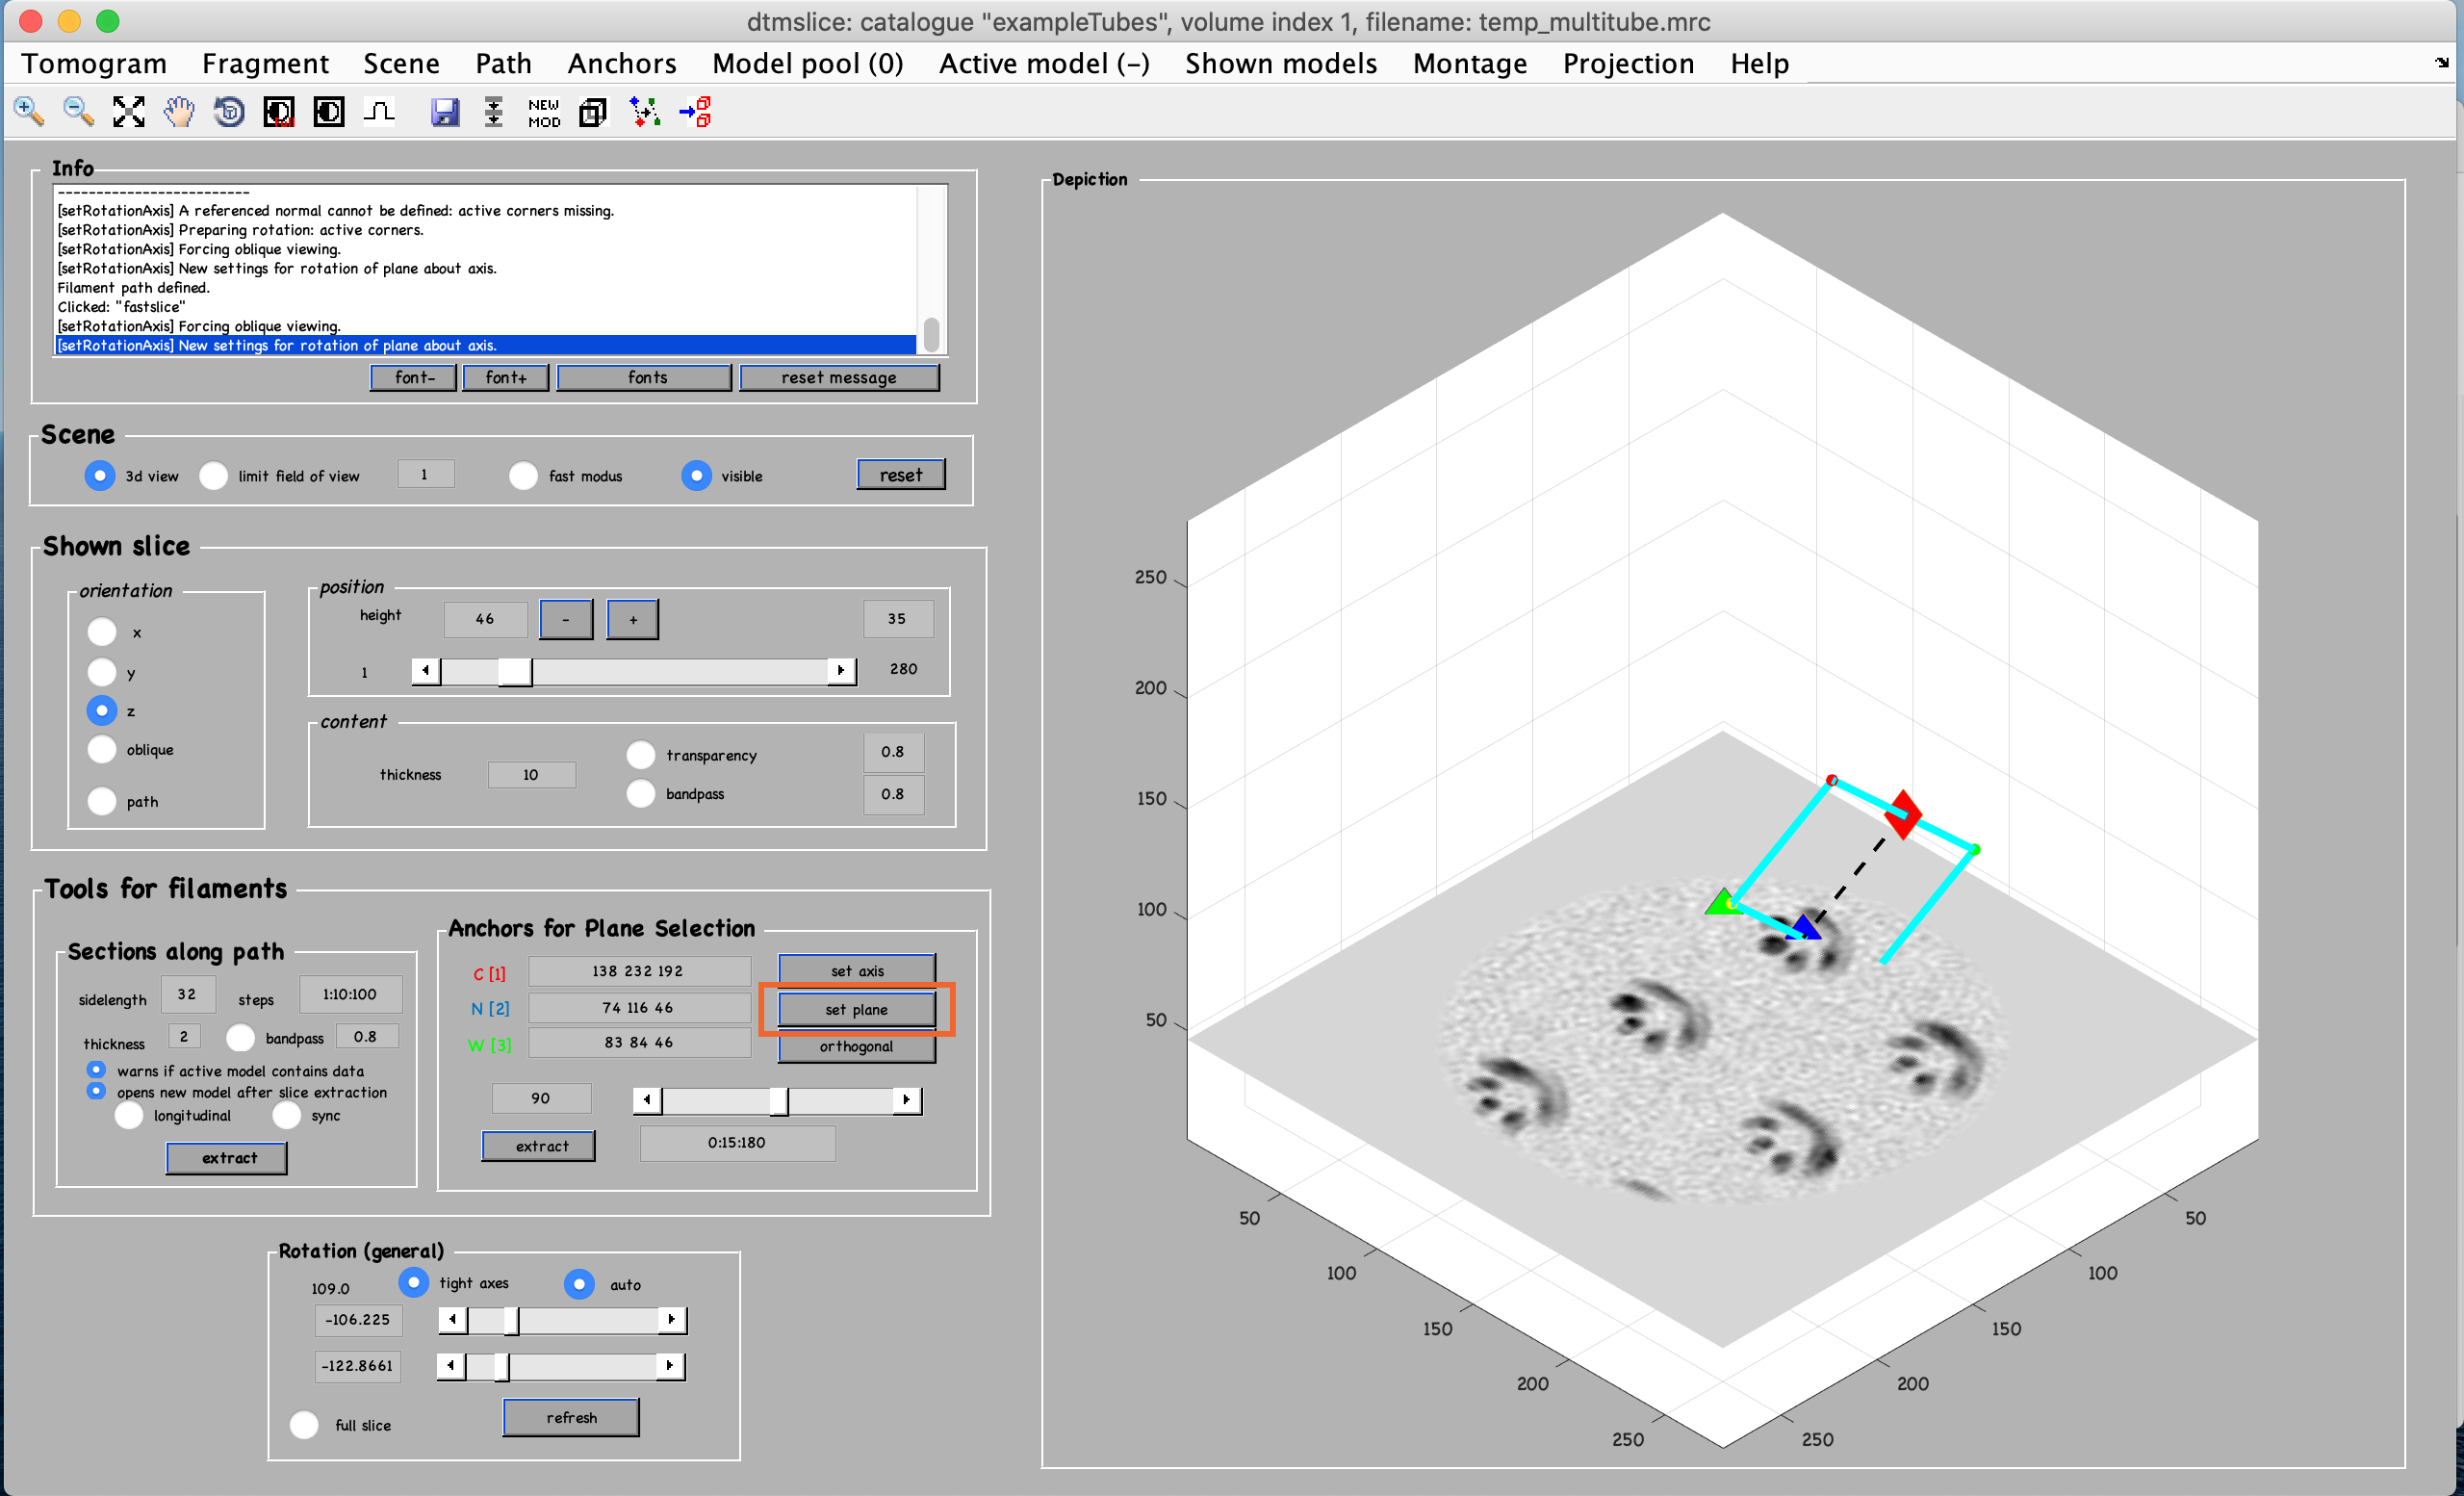Click the blue floppy disk save icon
2464x1496 pixels.
point(444,111)
